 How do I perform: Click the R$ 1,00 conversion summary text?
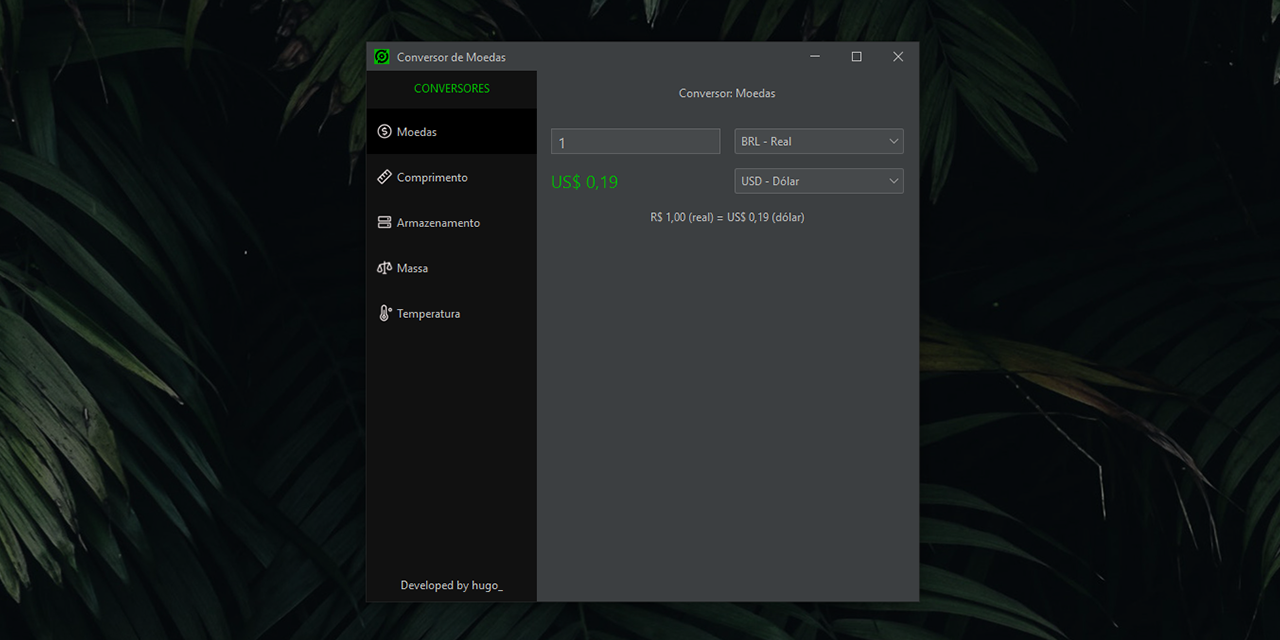click(727, 217)
